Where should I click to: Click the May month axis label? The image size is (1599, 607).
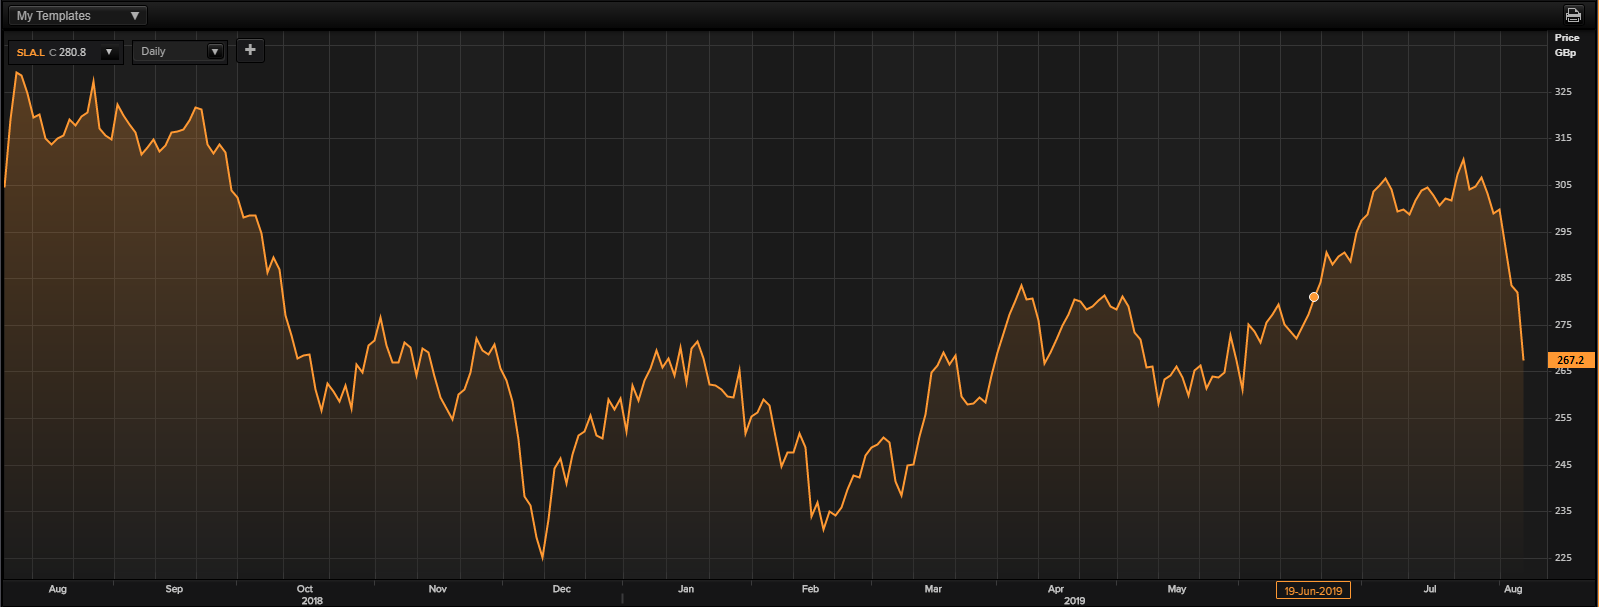coord(1177,589)
